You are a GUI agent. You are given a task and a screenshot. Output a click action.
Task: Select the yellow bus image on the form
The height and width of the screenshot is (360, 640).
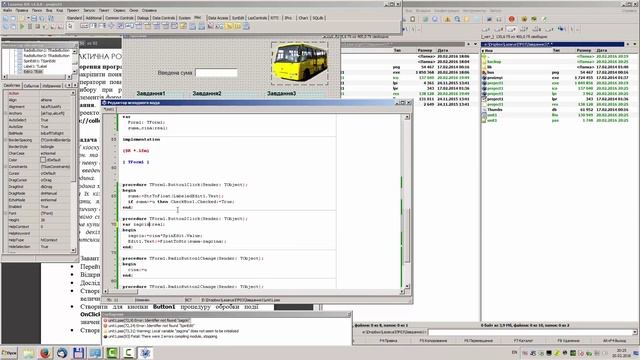300,62
